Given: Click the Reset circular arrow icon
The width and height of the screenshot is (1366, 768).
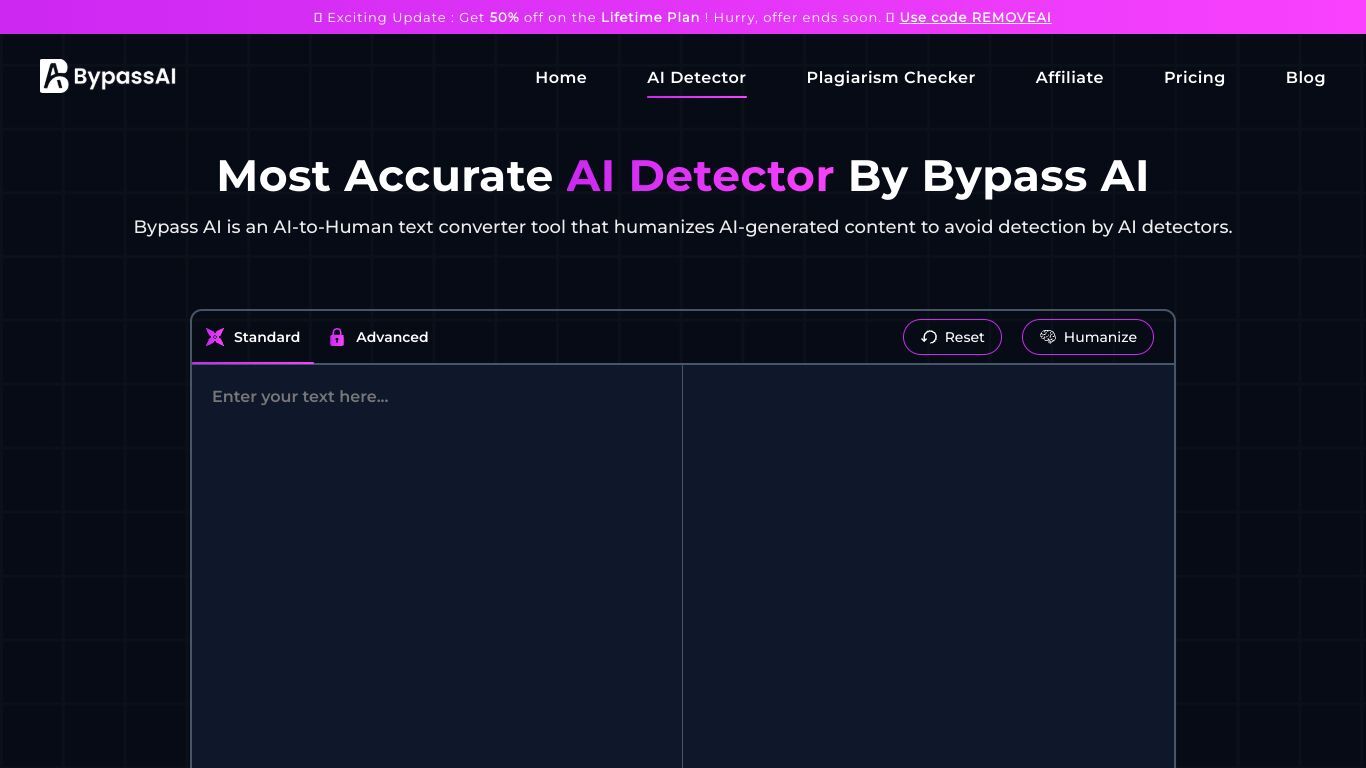Looking at the screenshot, I should (929, 337).
